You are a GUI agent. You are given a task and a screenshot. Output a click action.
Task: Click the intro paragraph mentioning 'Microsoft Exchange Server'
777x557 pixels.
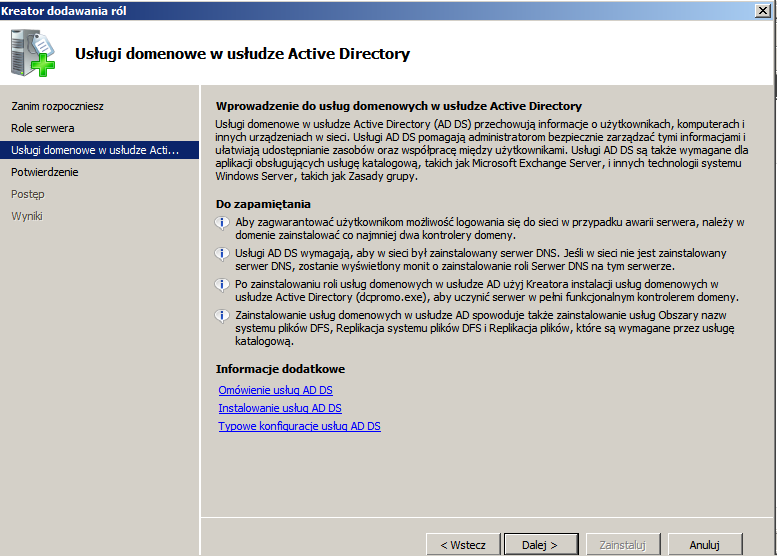tap(482, 150)
